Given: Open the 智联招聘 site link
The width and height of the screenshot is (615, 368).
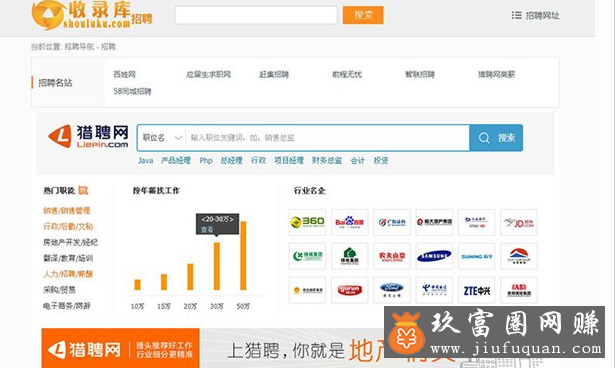Looking at the screenshot, I should 420,74.
